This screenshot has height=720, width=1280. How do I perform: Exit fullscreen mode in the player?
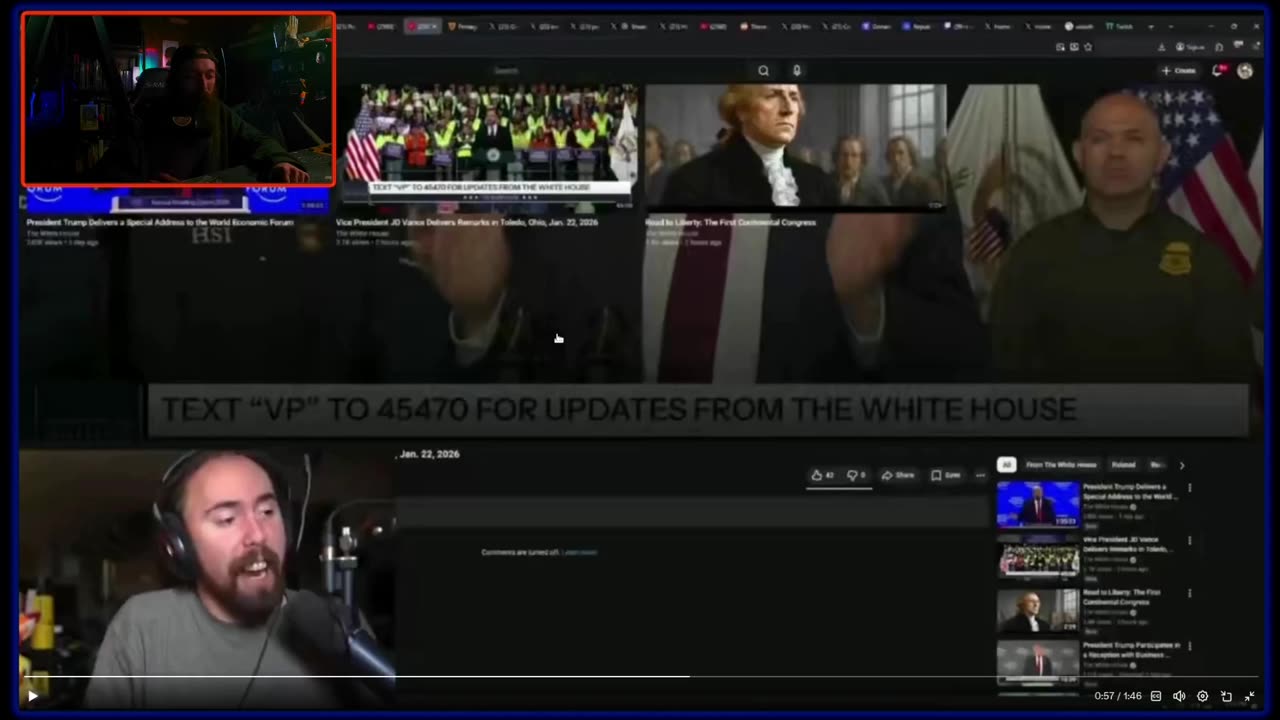pyautogui.click(x=1249, y=696)
